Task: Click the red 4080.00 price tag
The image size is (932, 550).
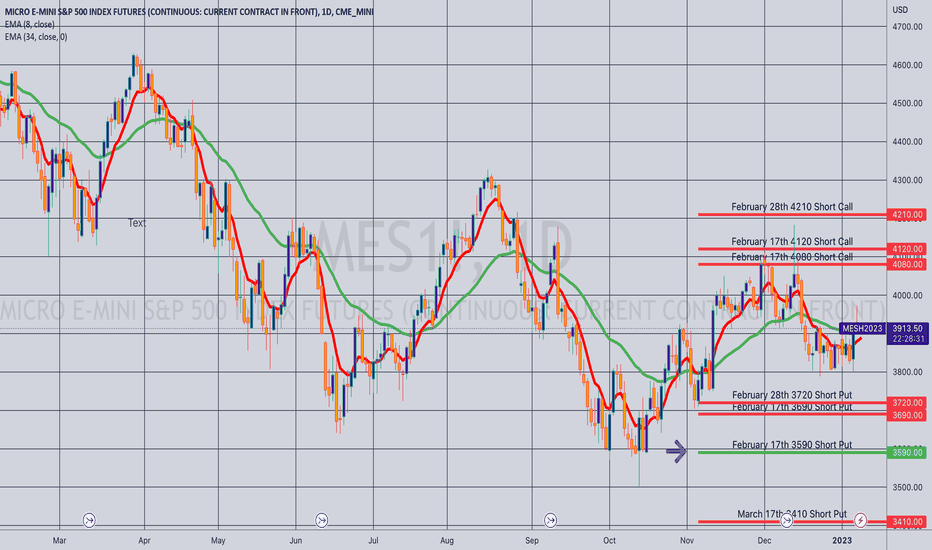Action: [x=906, y=265]
